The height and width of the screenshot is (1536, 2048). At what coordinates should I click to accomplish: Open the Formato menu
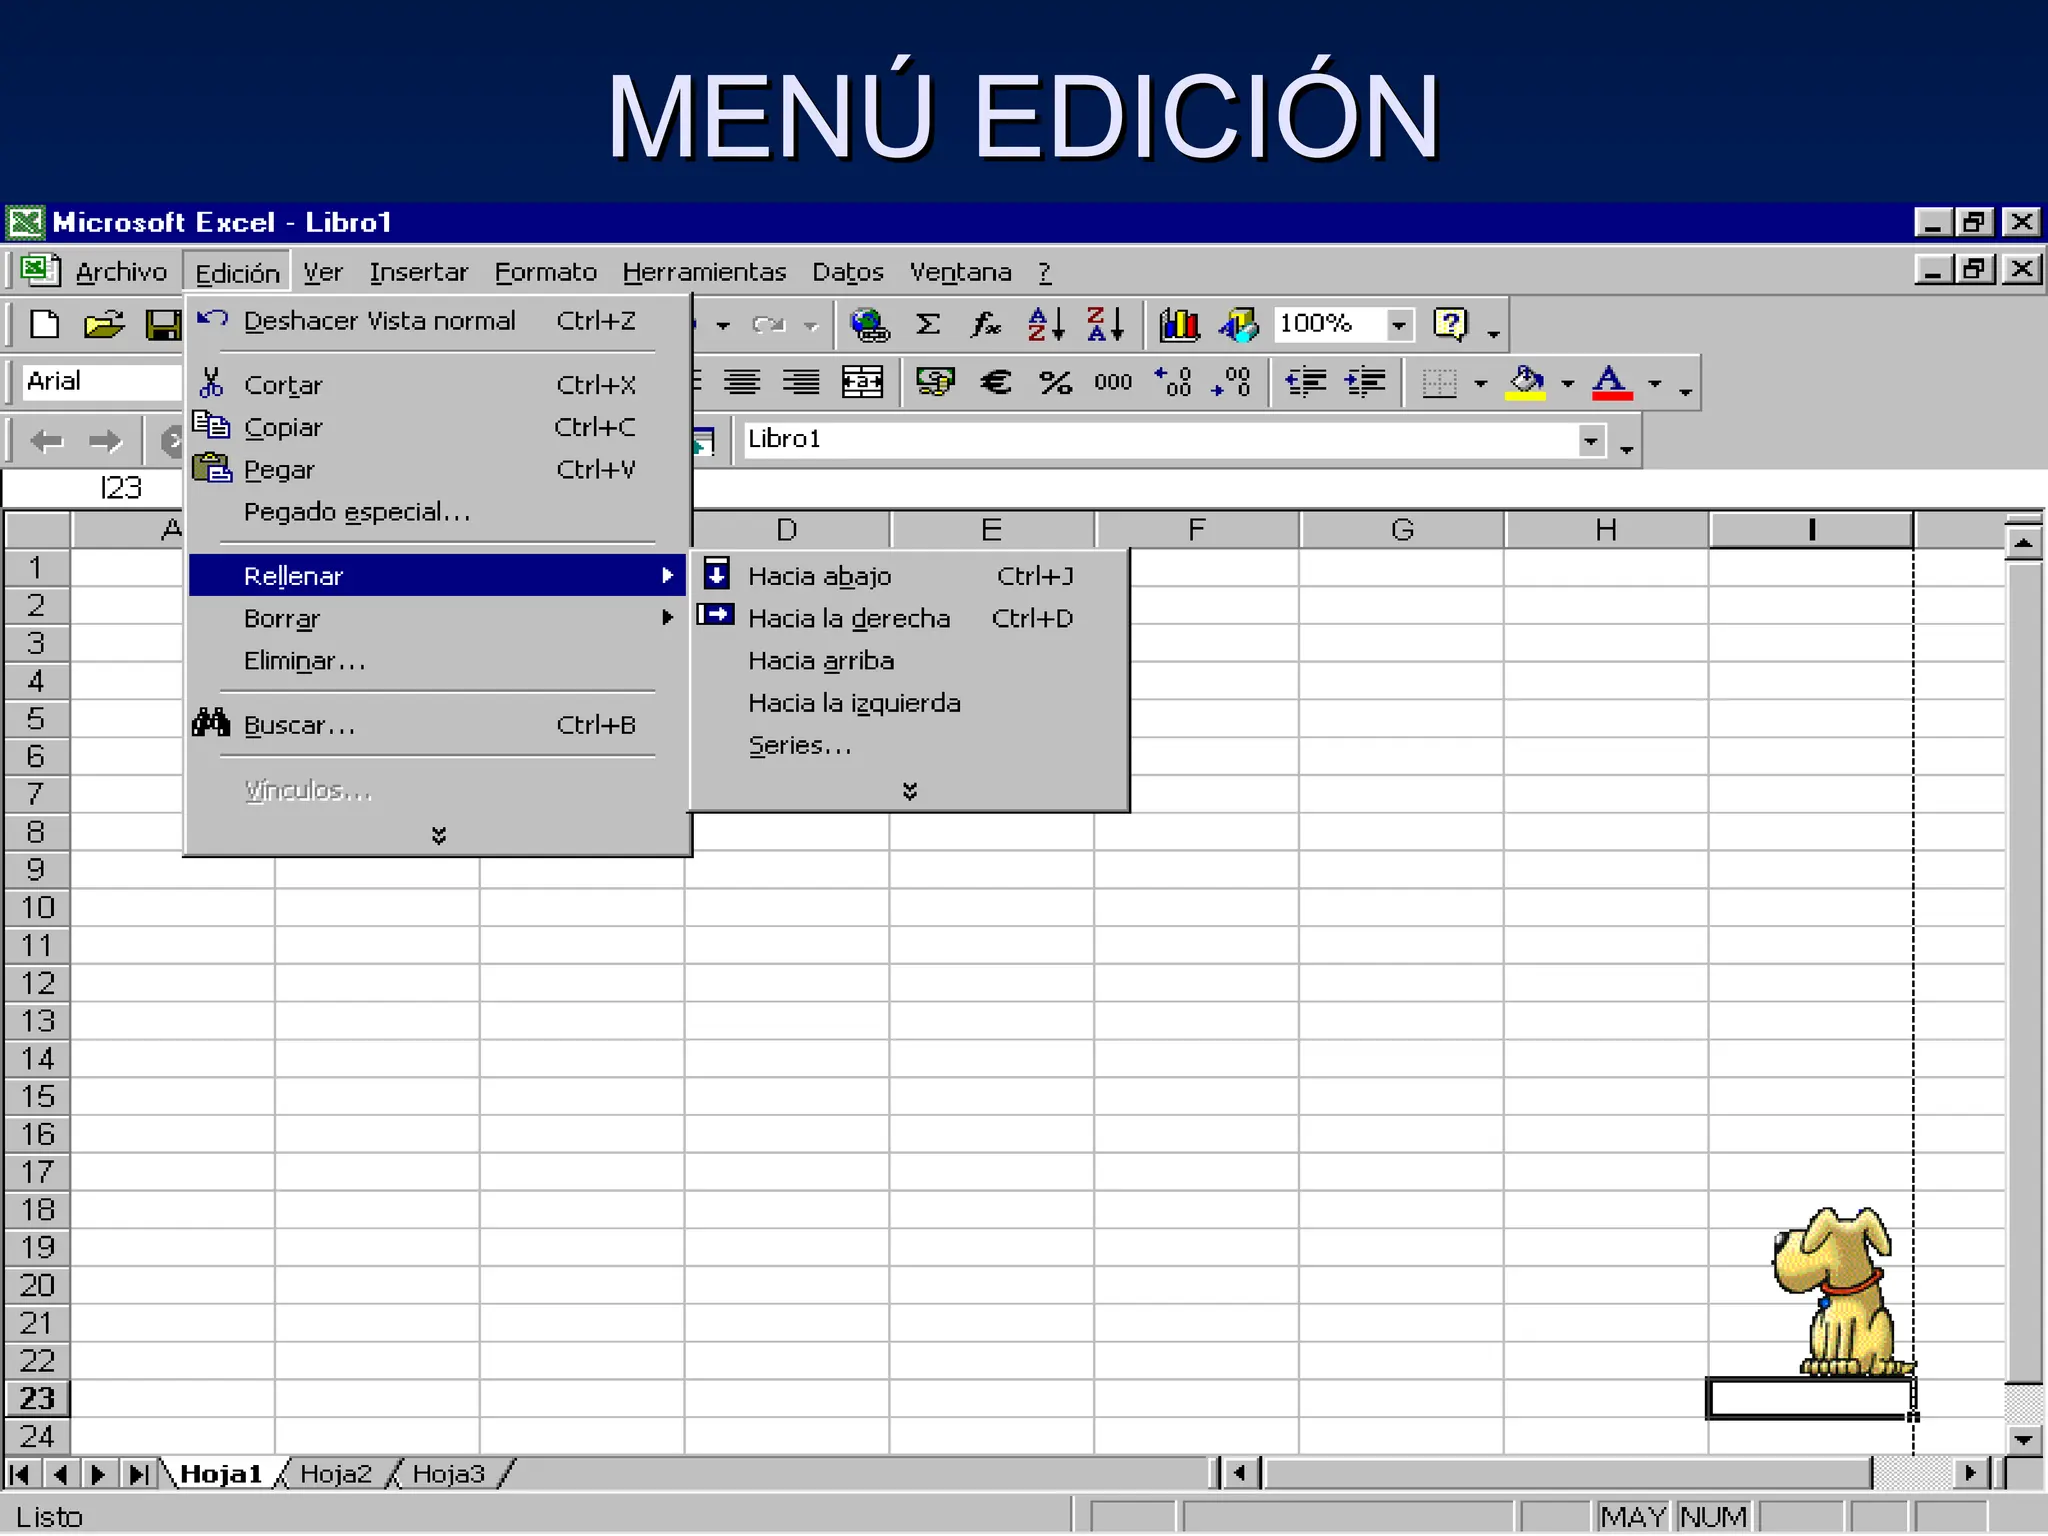coord(545,272)
